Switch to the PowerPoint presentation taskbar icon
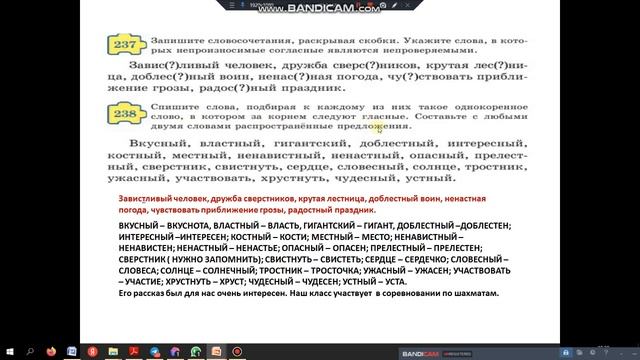 [x=216, y=351]
